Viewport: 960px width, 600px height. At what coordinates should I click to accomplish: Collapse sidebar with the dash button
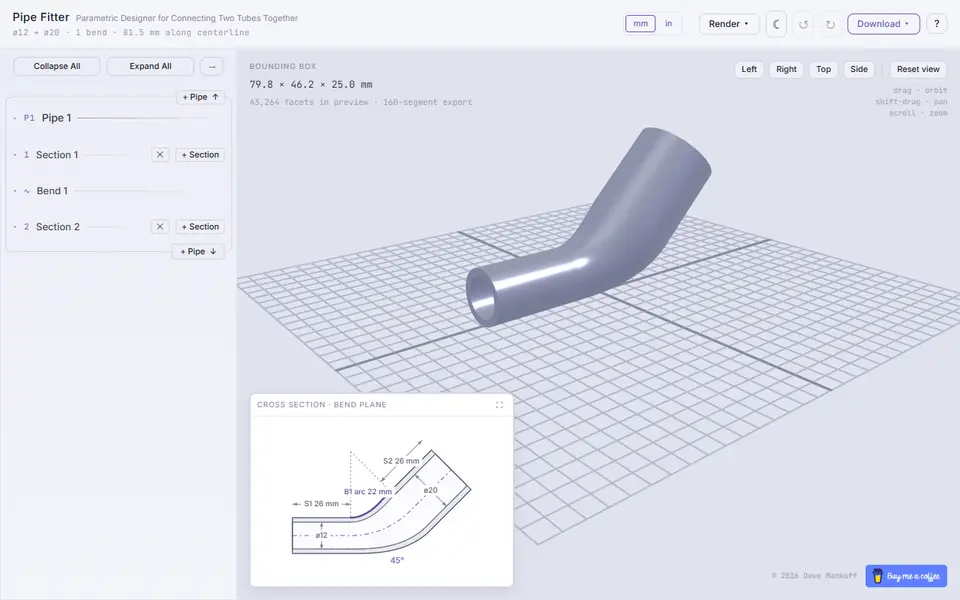(212, 66)
